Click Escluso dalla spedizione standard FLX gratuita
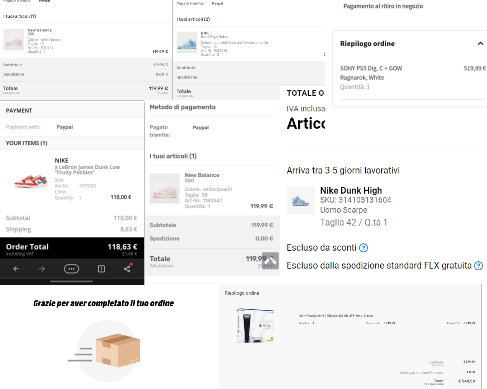The width and height of the screenshot is (487, 389). 379,265
